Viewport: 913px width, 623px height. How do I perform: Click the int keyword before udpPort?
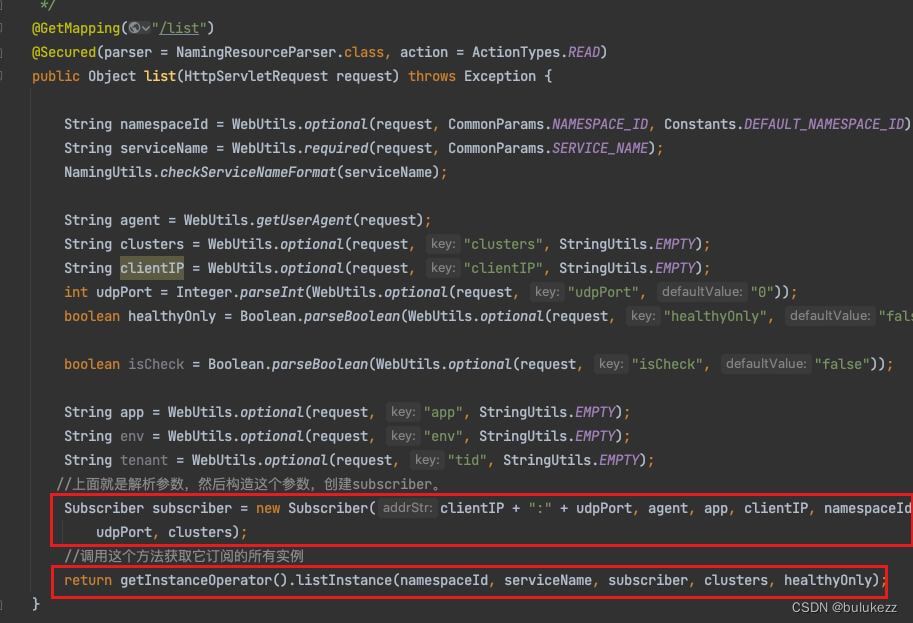tap(76, 292)
